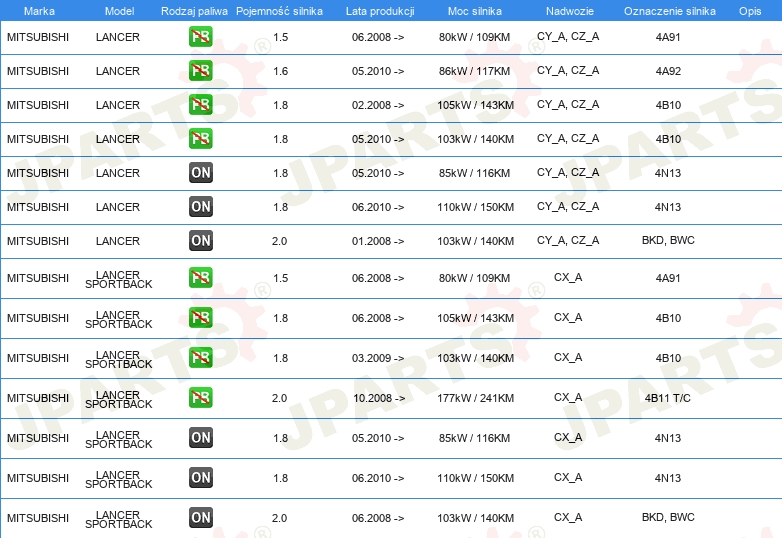Image resolution: width=782 pixels, height=538 pixels.
Task: Click the Nadwozie column header
Action: click(x=570, y=11)
